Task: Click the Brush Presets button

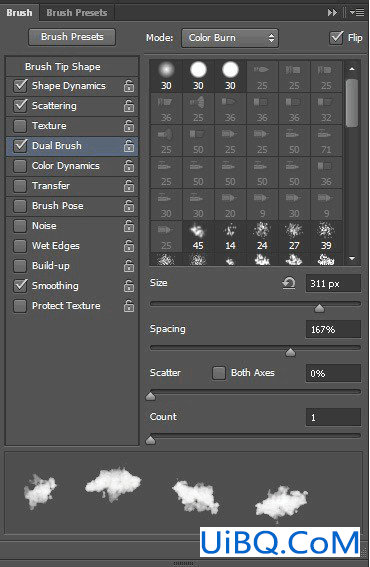Action: tap(72, 37)
